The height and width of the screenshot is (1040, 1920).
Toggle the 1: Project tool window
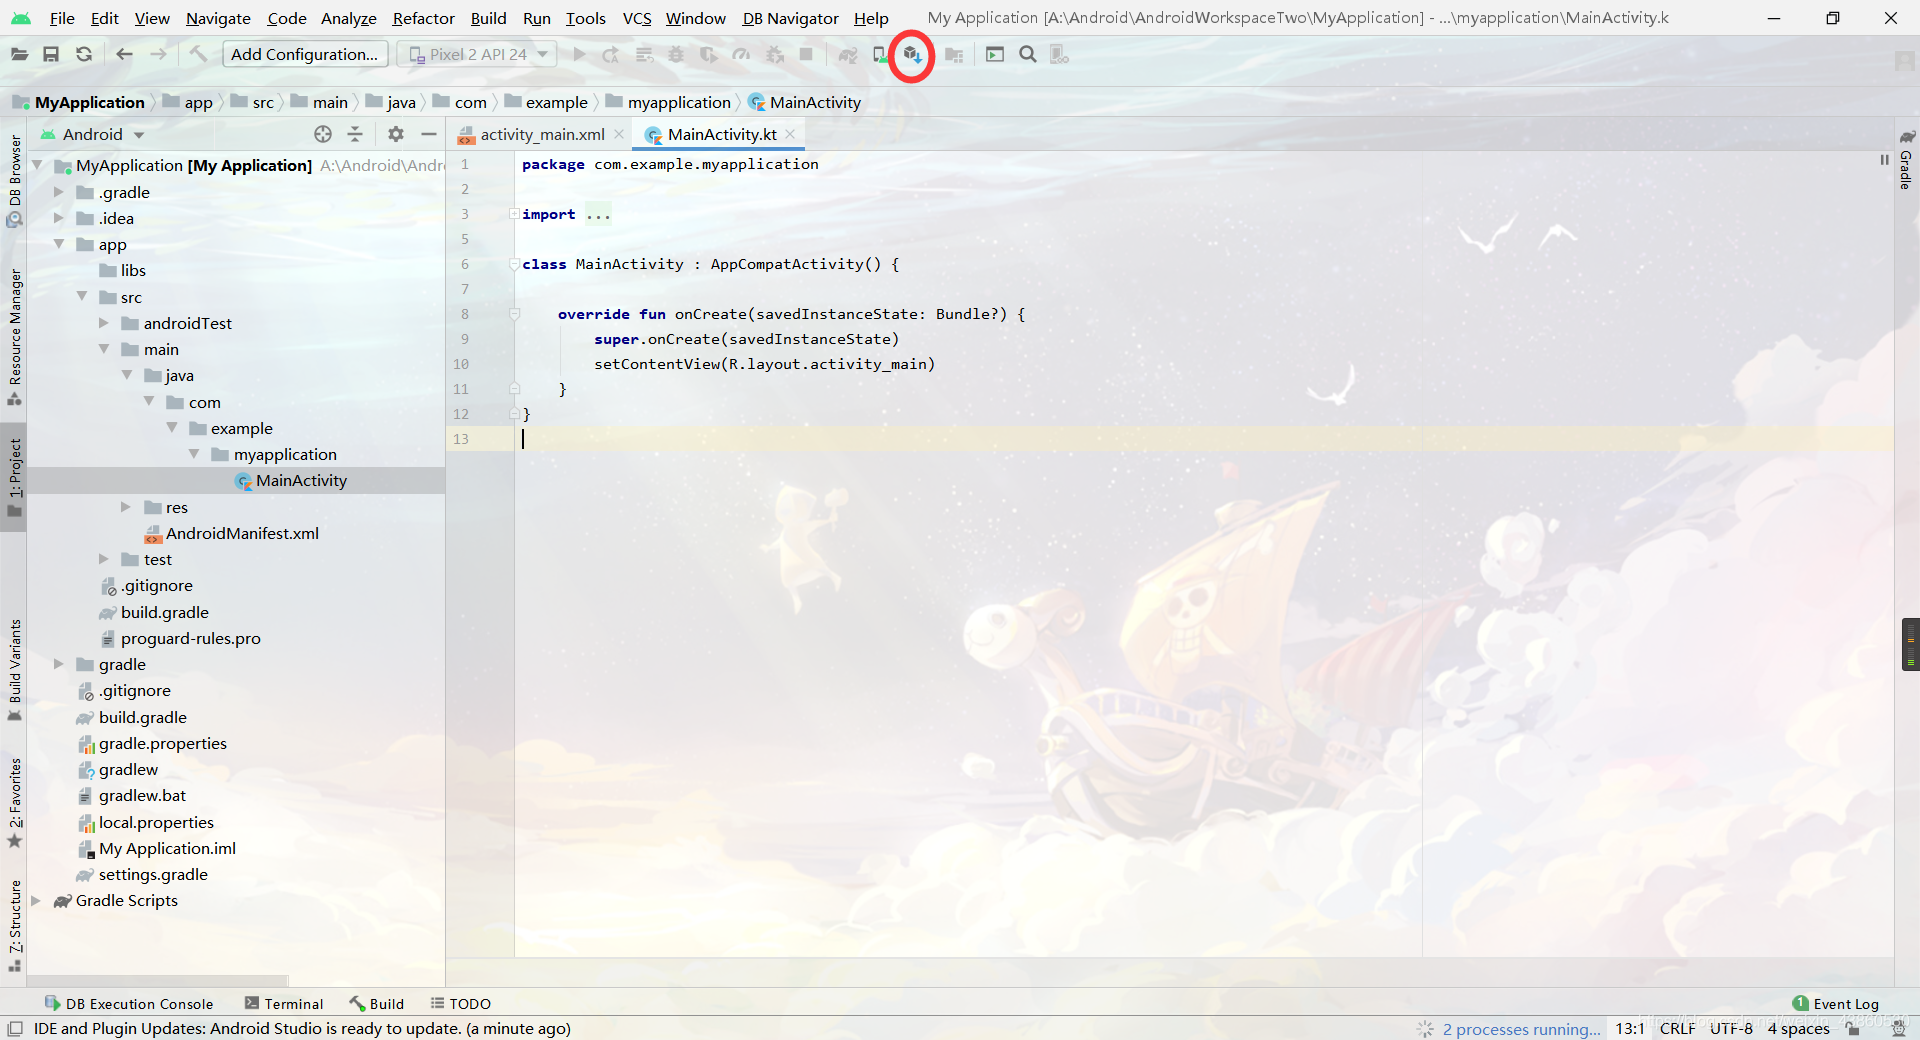pyautogui.click(x=14, y=478)
